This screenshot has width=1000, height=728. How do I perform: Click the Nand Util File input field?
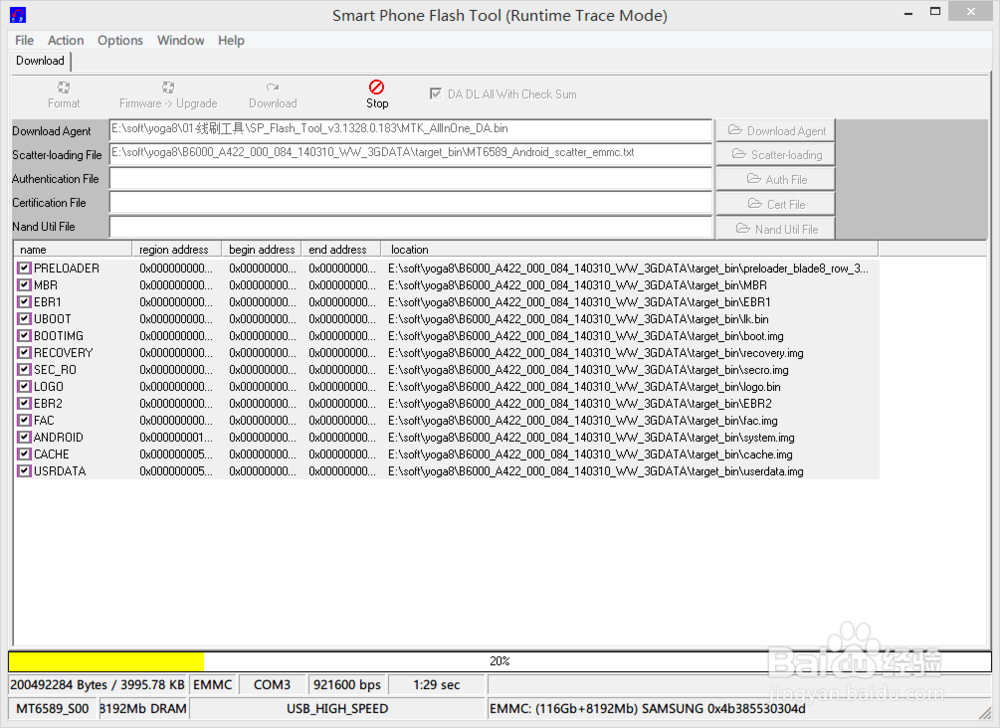(411, 227)
